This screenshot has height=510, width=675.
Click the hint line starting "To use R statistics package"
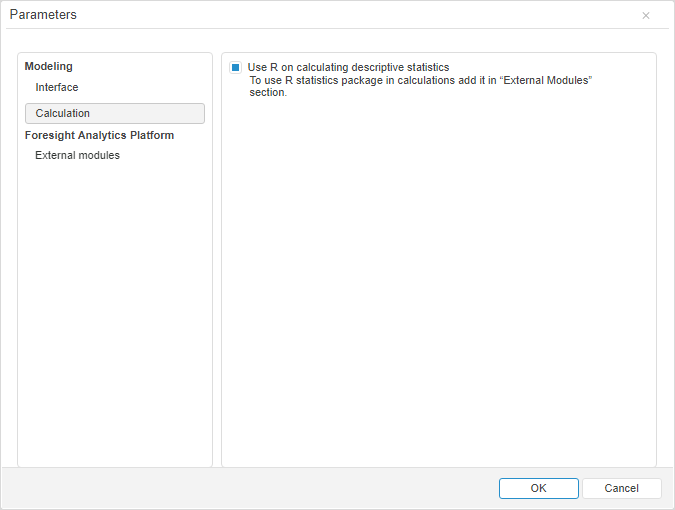420,80
